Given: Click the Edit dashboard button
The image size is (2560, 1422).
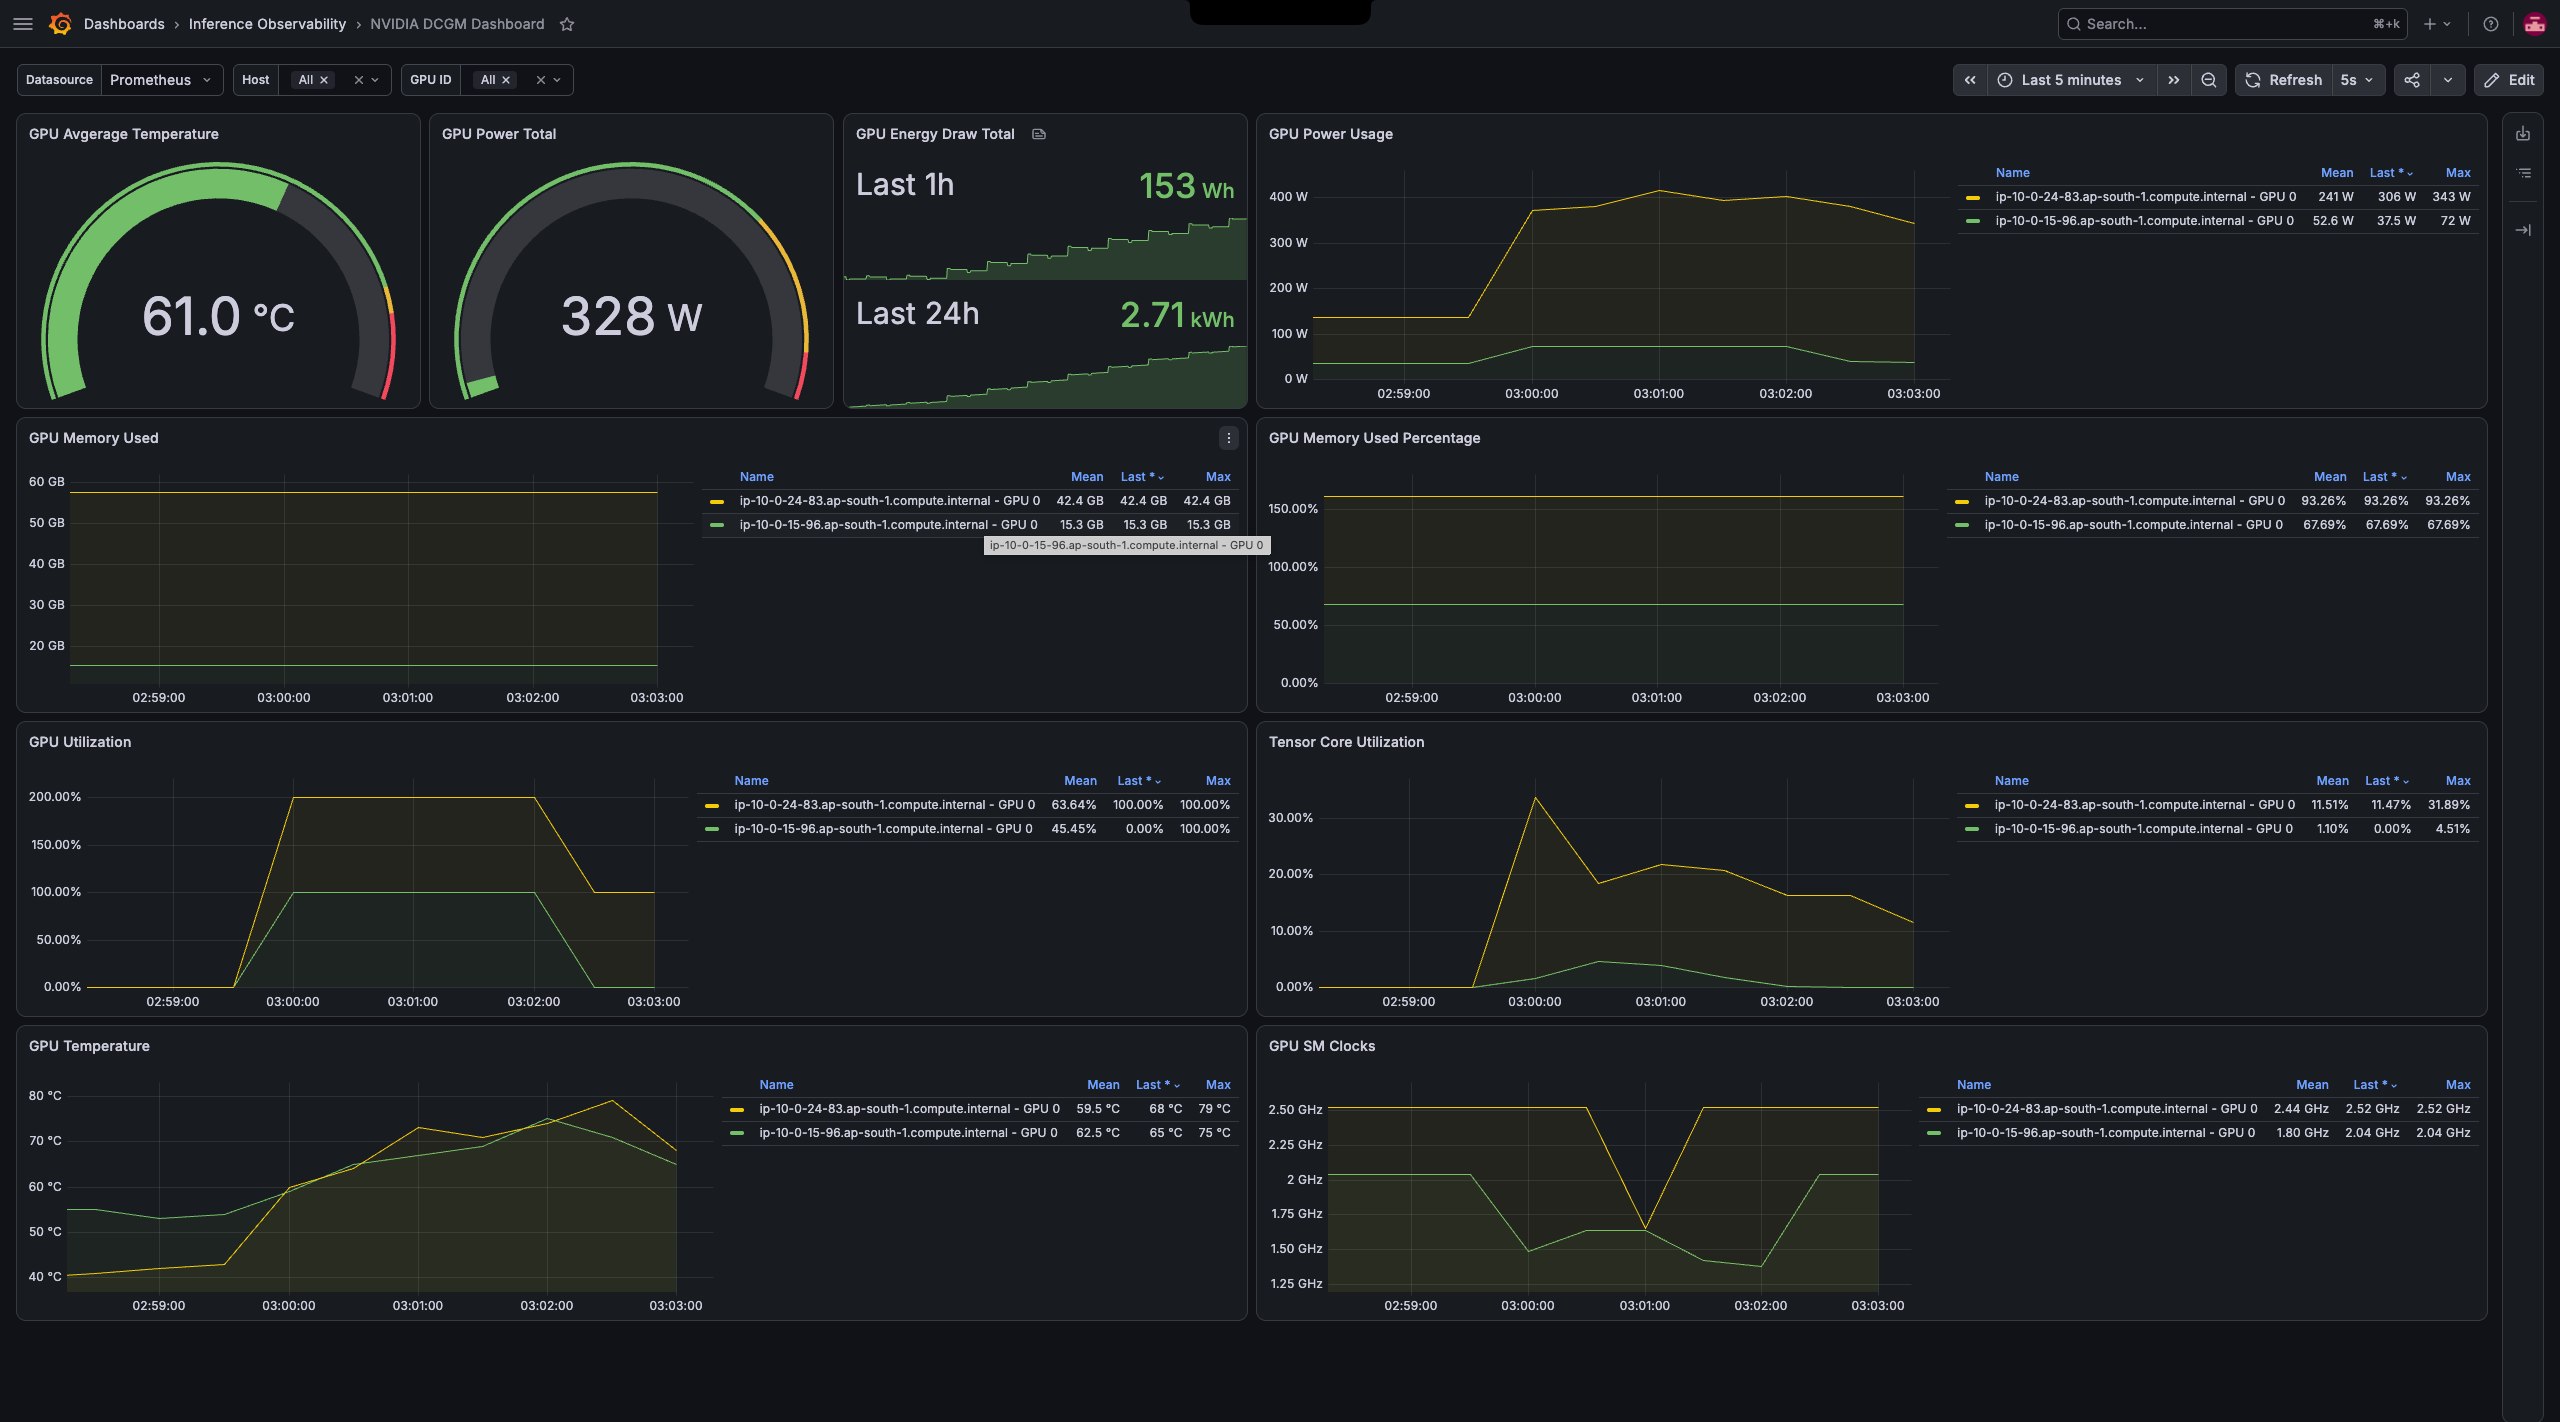Looking at the screenshot, I should [2509, 80].
